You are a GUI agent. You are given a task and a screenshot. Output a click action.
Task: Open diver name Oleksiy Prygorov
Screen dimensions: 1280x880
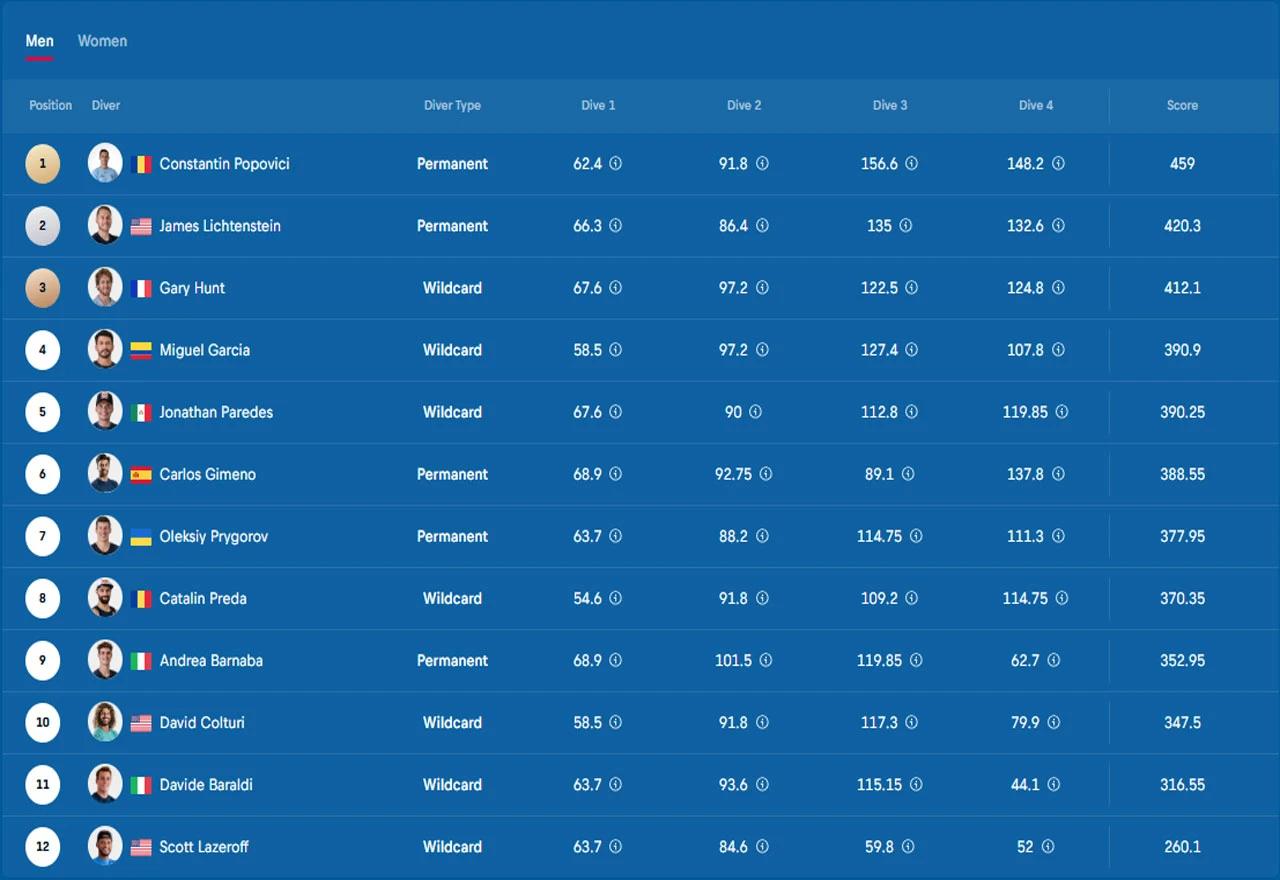tap(214, 536)
